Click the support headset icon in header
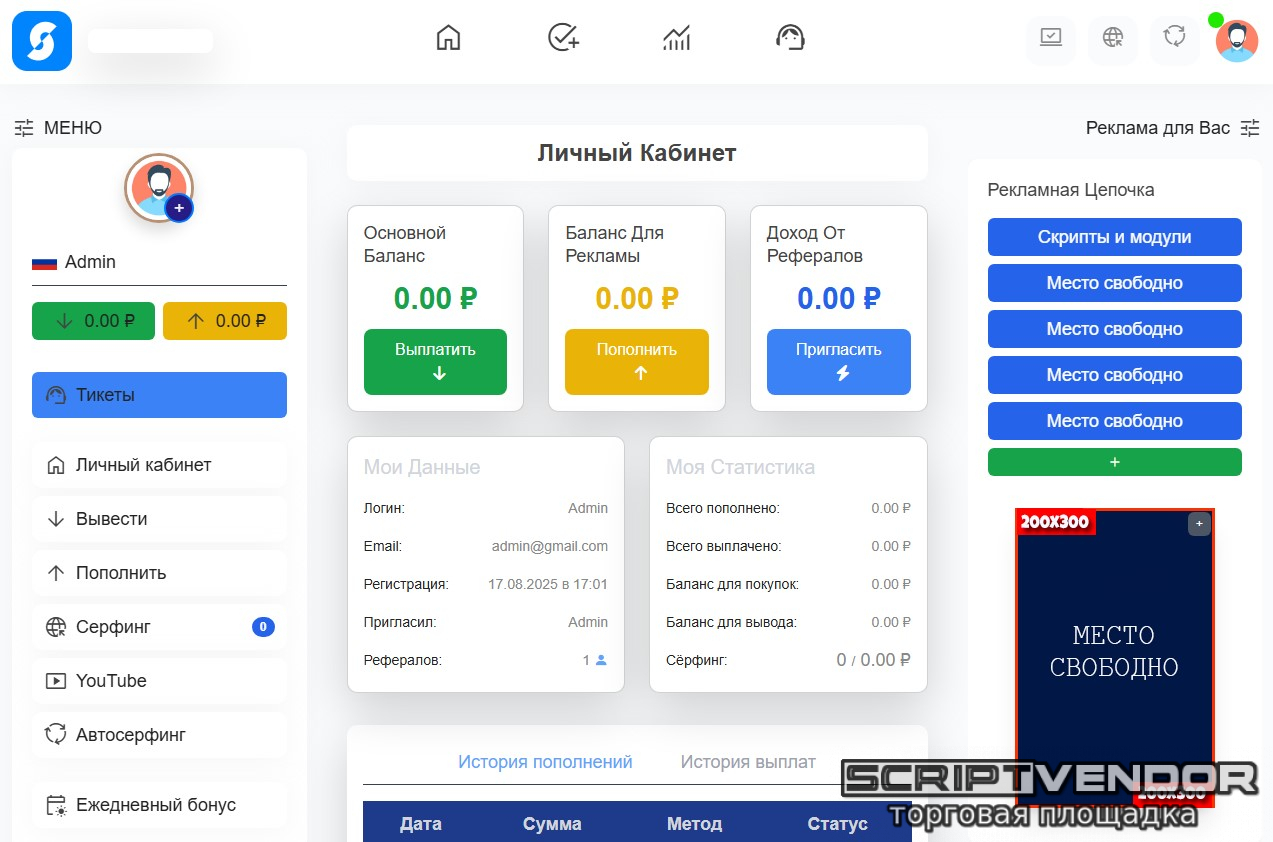1273x842 pixels. click(x=791, y=38)
